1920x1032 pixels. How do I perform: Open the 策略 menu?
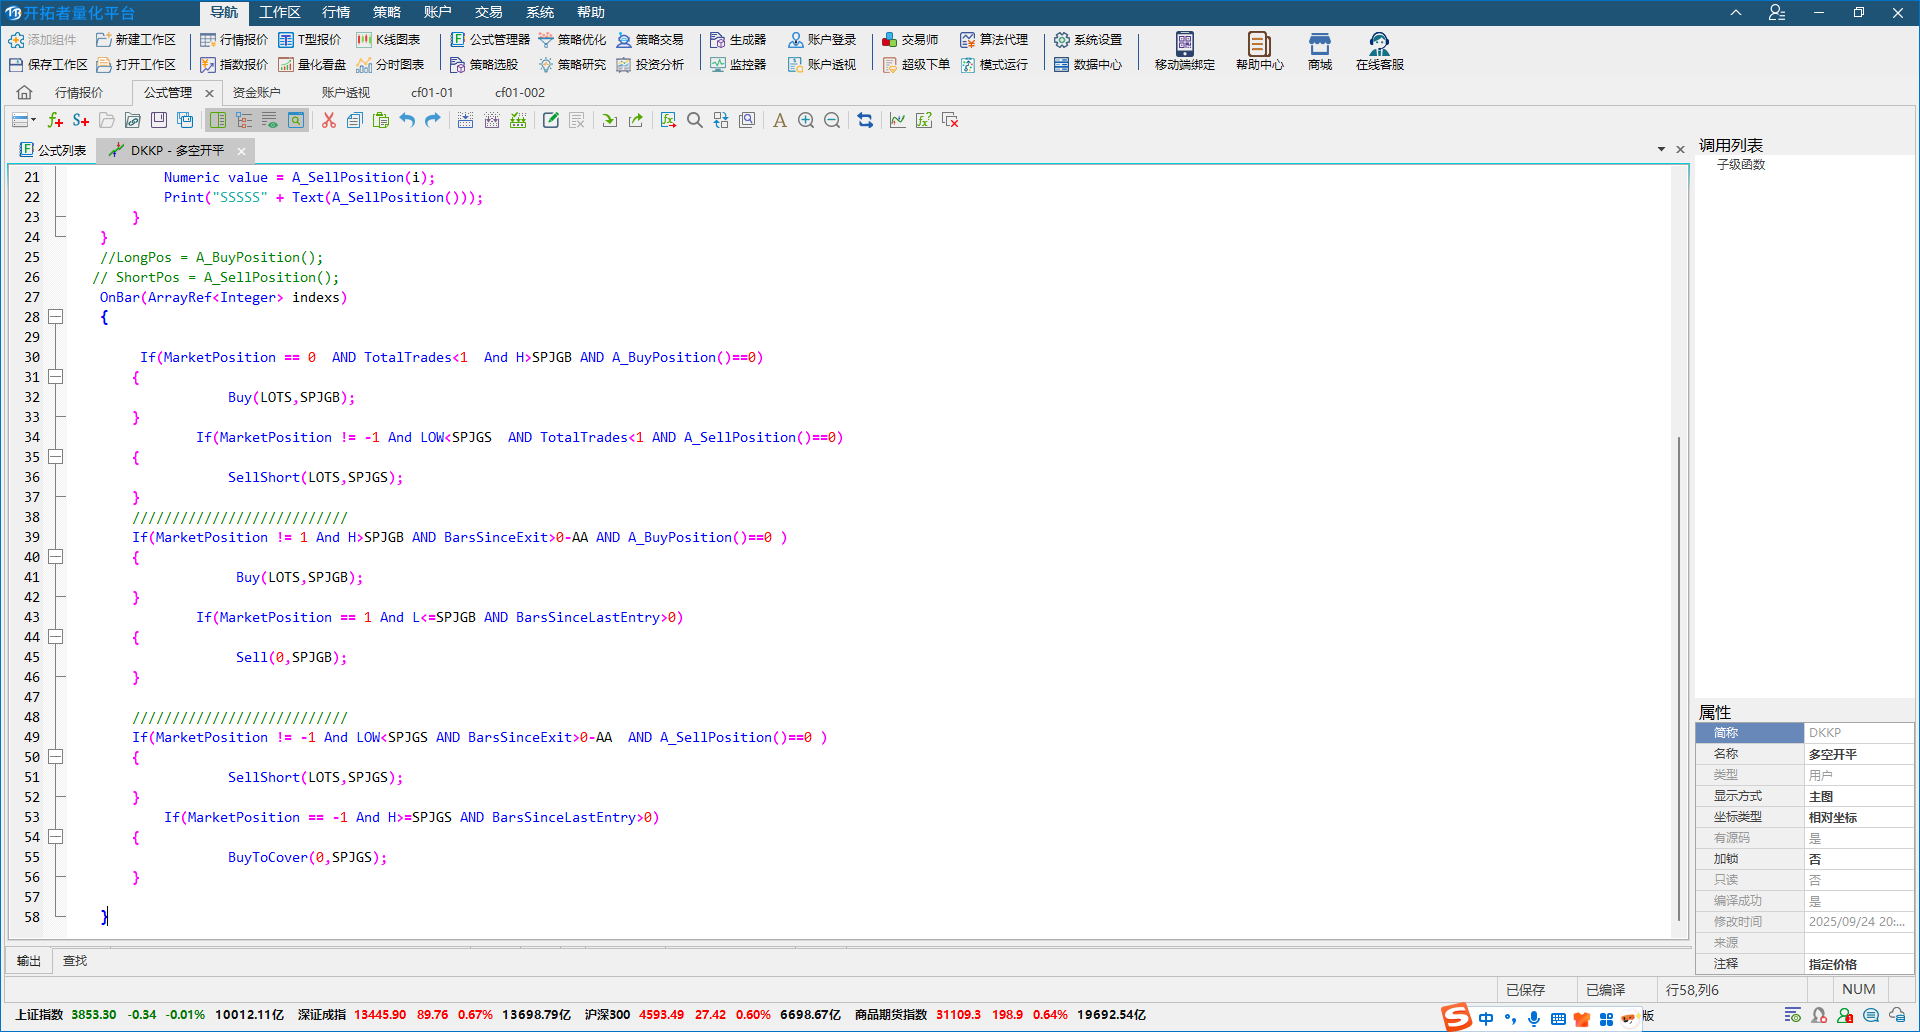[x=386, y=12]
